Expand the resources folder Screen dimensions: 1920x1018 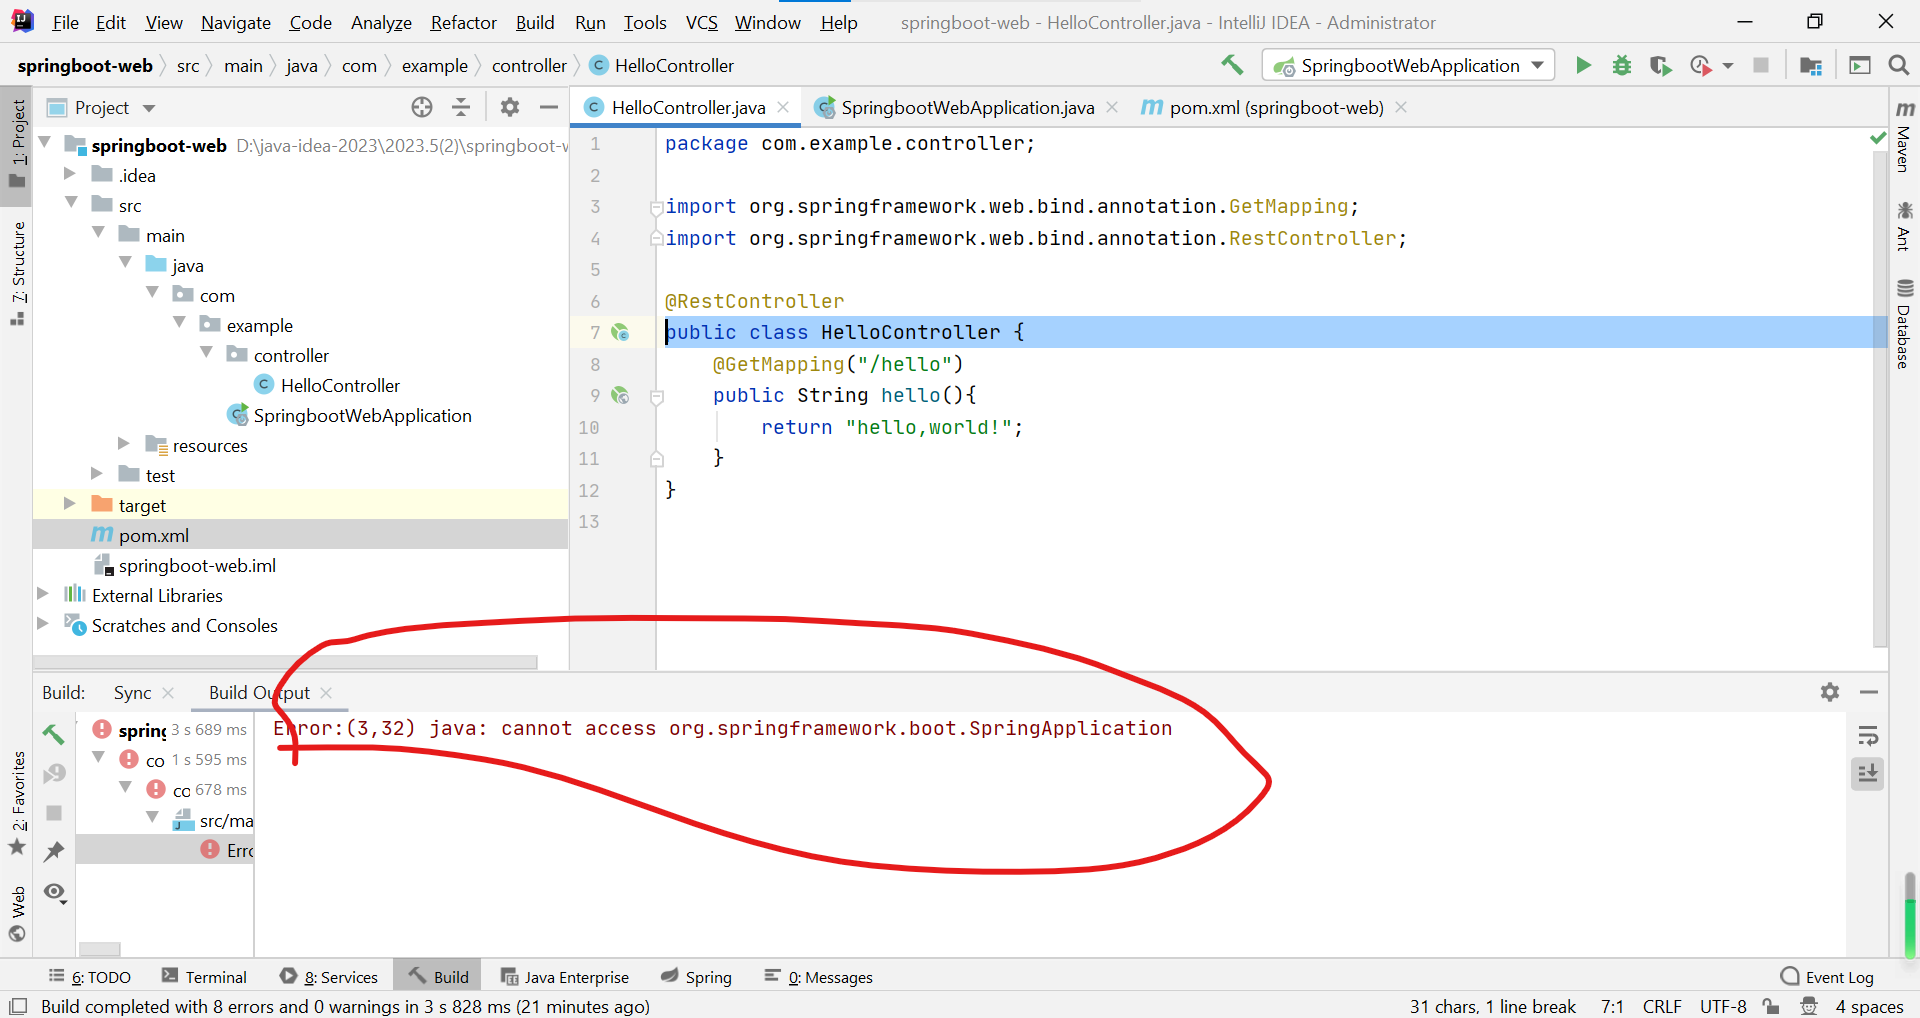coord(124,444)
